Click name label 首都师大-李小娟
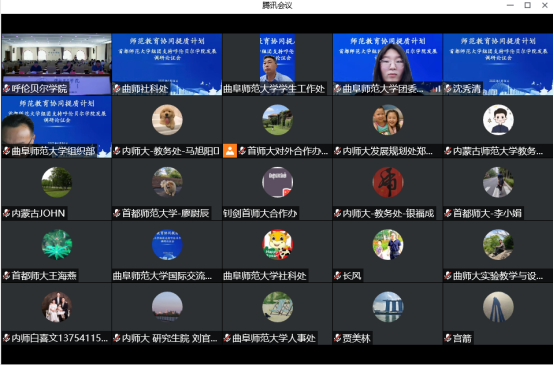 tap(487, 213)
